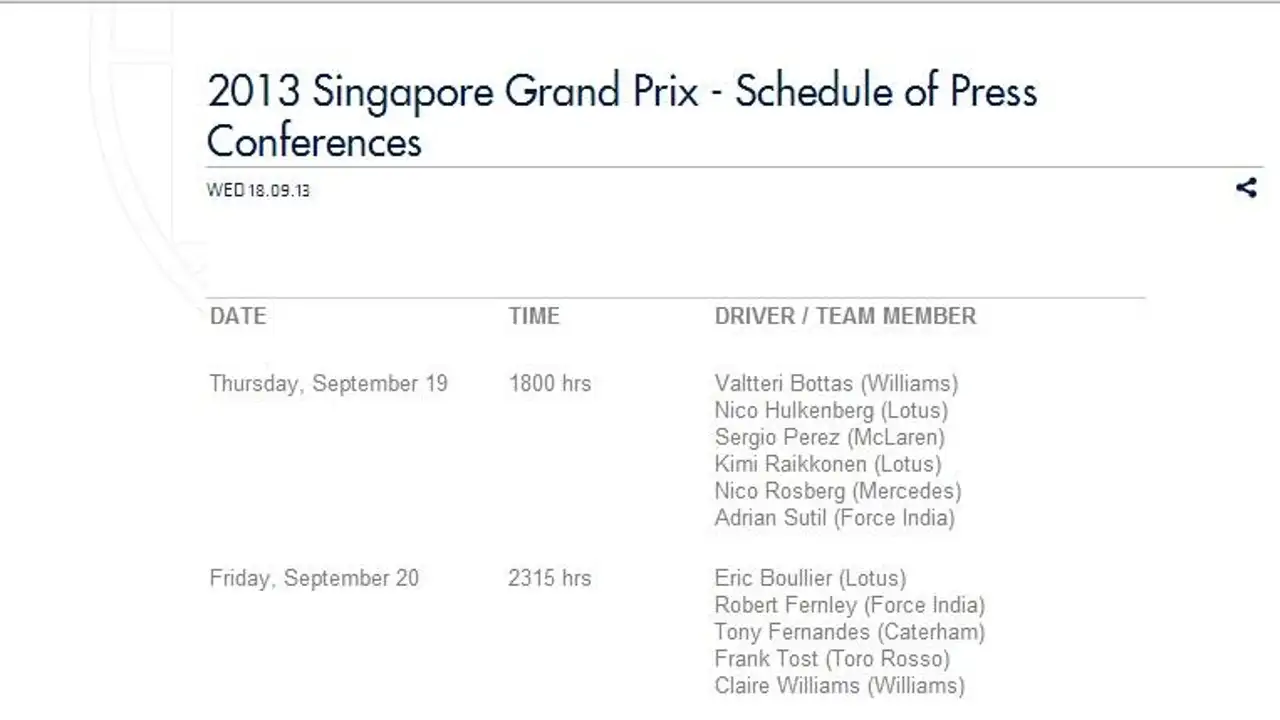1280x720 pixels.
Task: Click the 2315 hrs time entry
Action: click(x=550, y=579)
